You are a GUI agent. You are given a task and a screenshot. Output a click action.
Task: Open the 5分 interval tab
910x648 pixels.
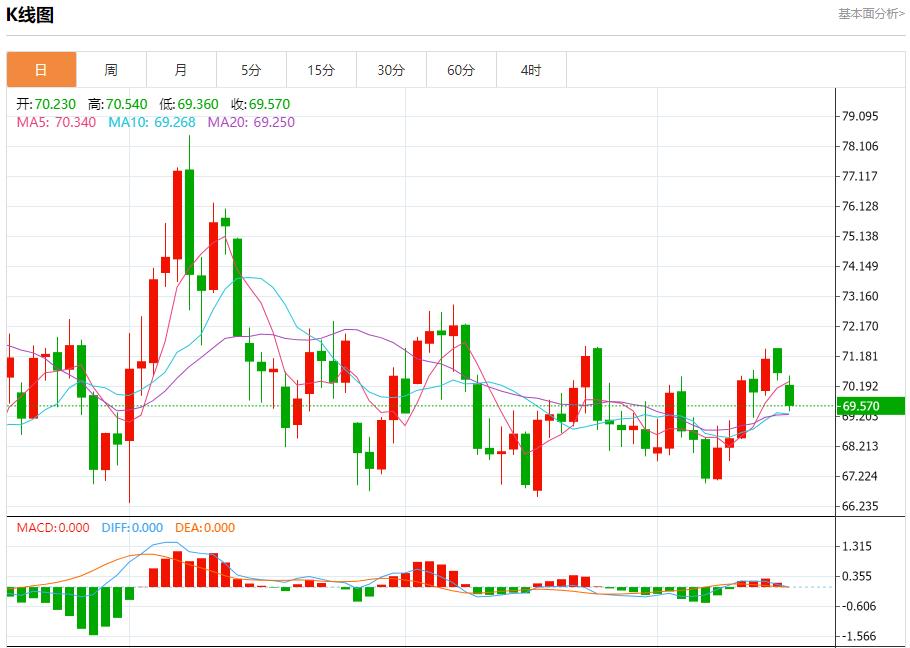(x=251, y=70)
